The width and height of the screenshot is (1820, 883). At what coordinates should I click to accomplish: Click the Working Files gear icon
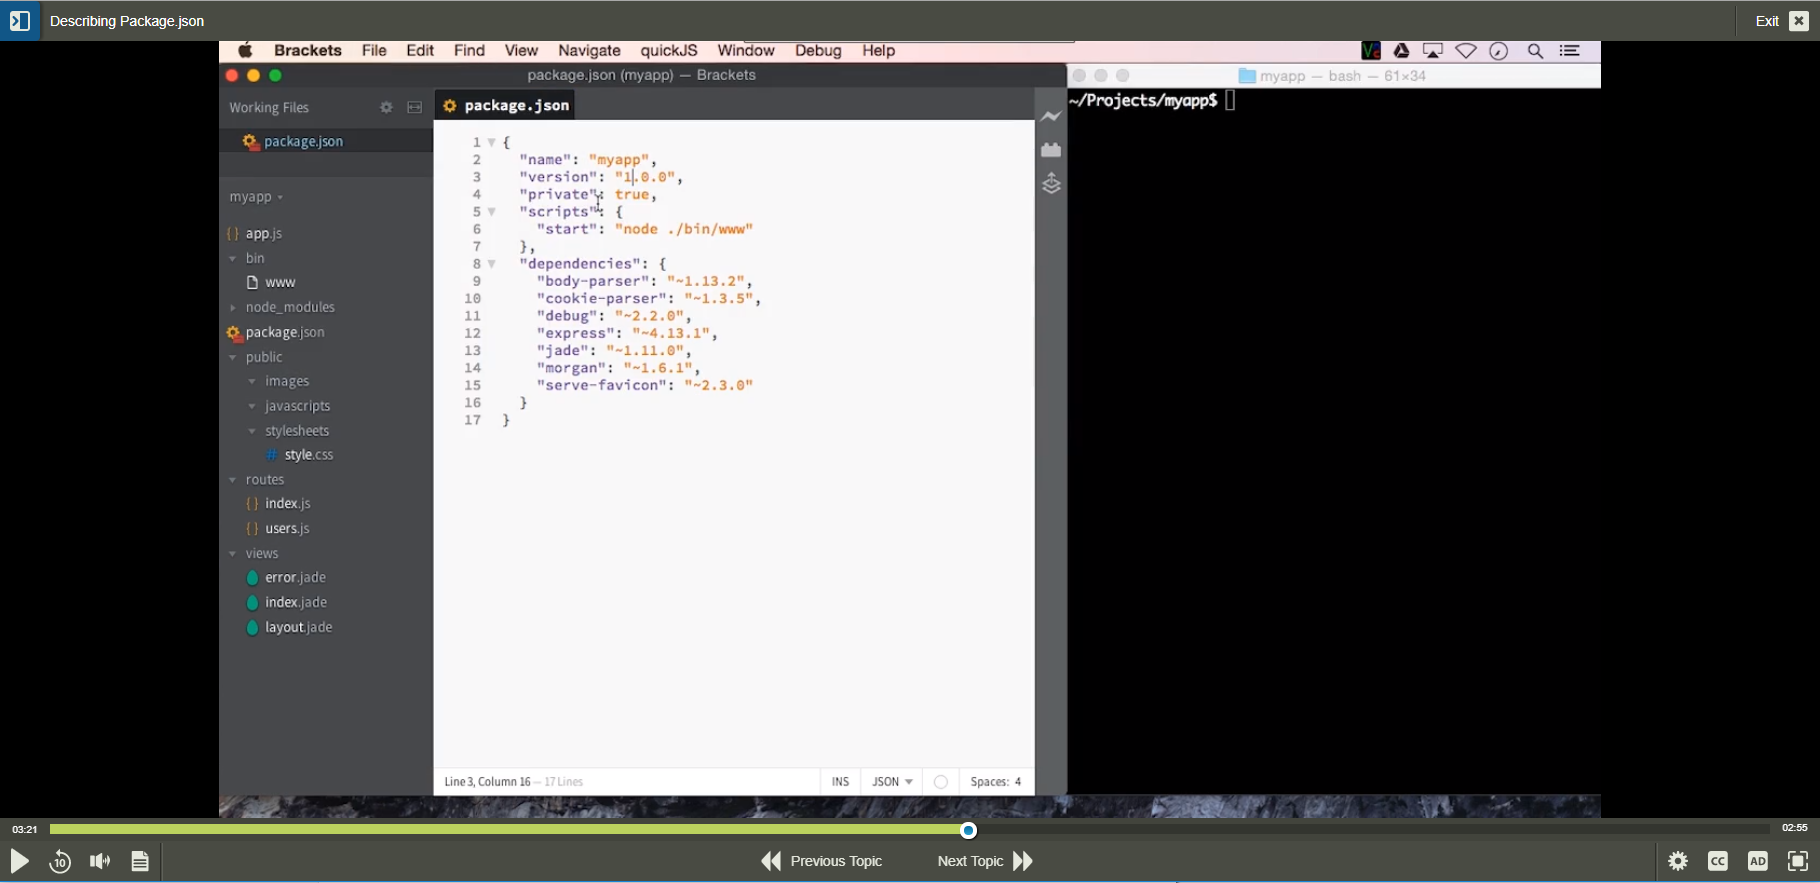[386, 108]
